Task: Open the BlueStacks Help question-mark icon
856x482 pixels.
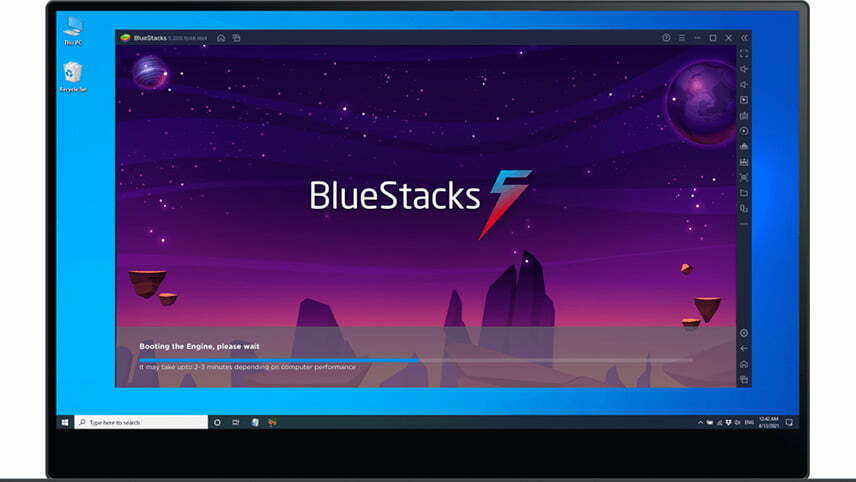Action: tap(666, 38)
